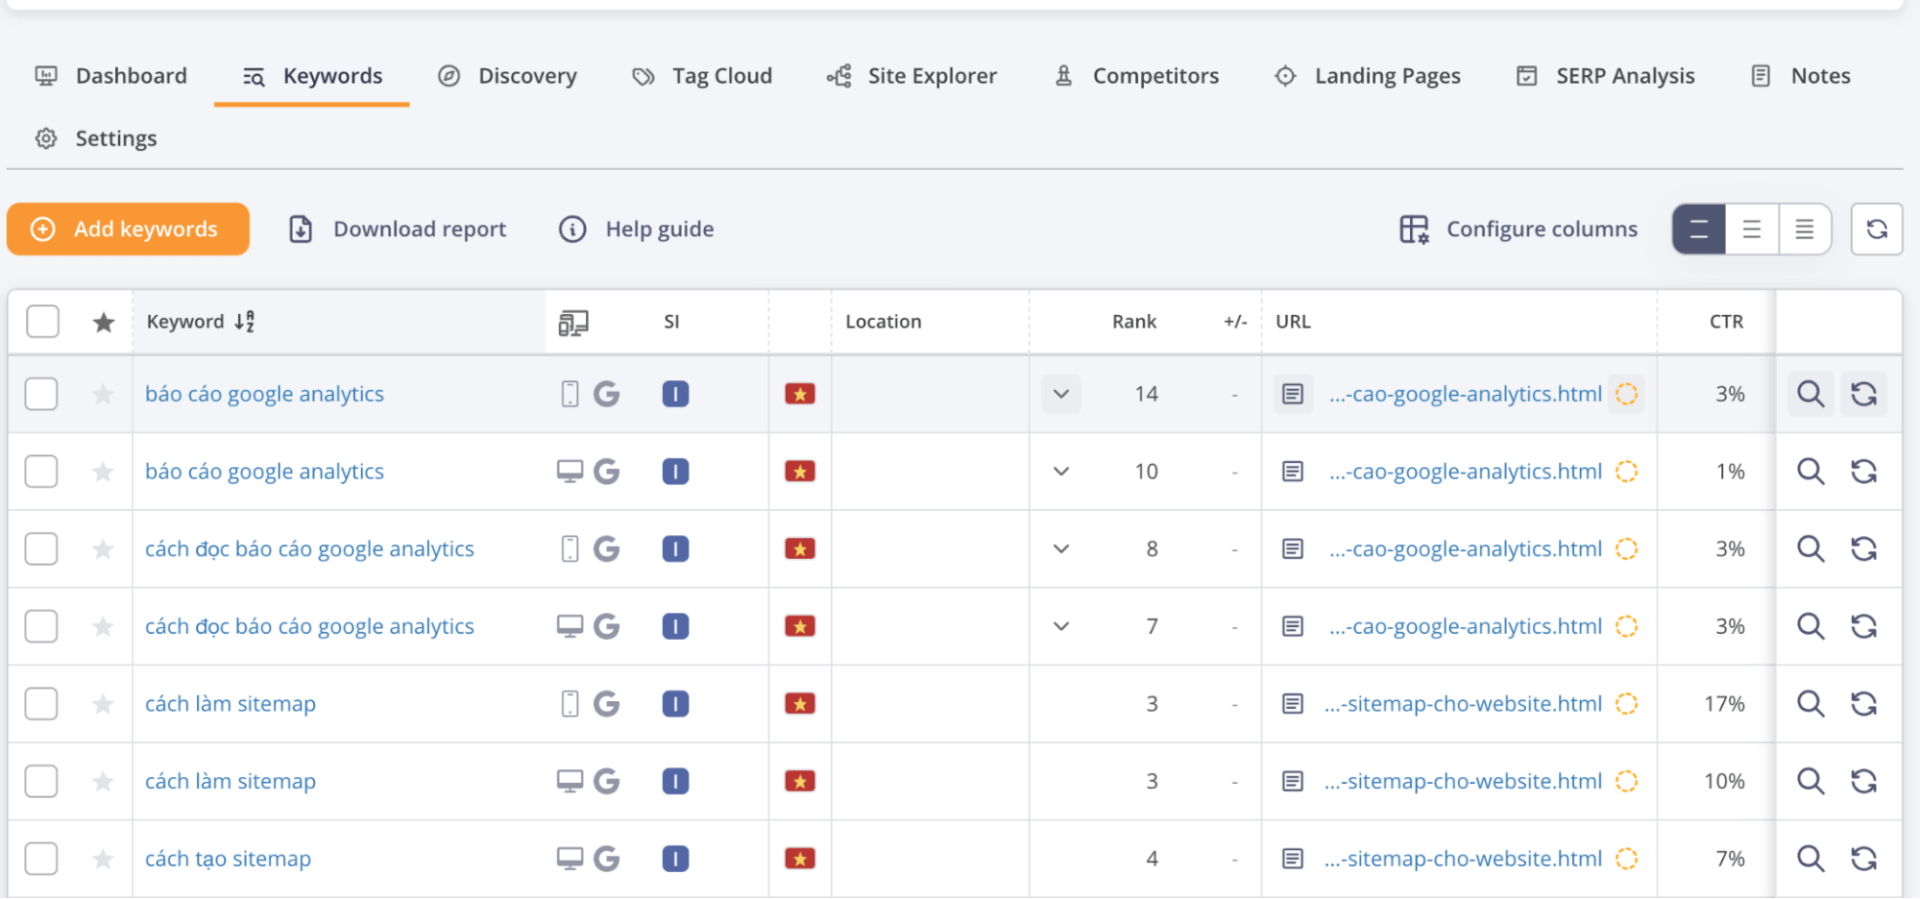Open the Help guide
Screen dimensions: 1920x899
coord(636,229)
